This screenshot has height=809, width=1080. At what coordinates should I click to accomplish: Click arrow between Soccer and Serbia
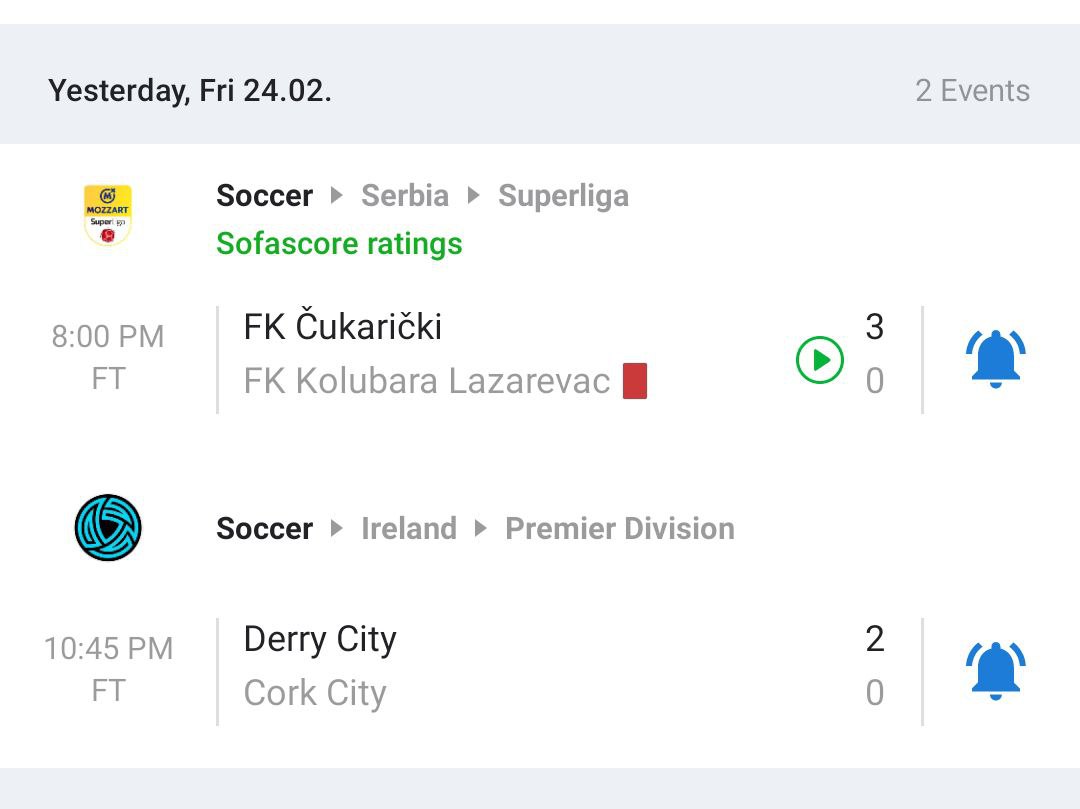337,196
